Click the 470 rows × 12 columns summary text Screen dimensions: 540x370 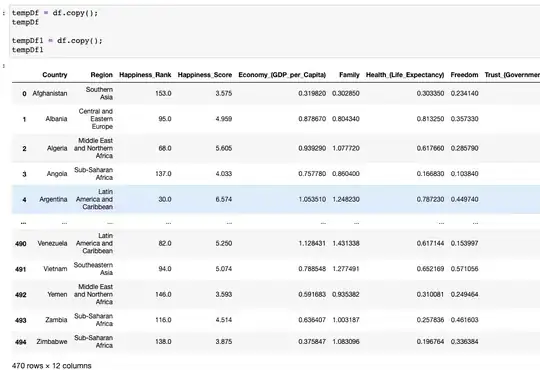pyautogui.click(x=52, y=366)
